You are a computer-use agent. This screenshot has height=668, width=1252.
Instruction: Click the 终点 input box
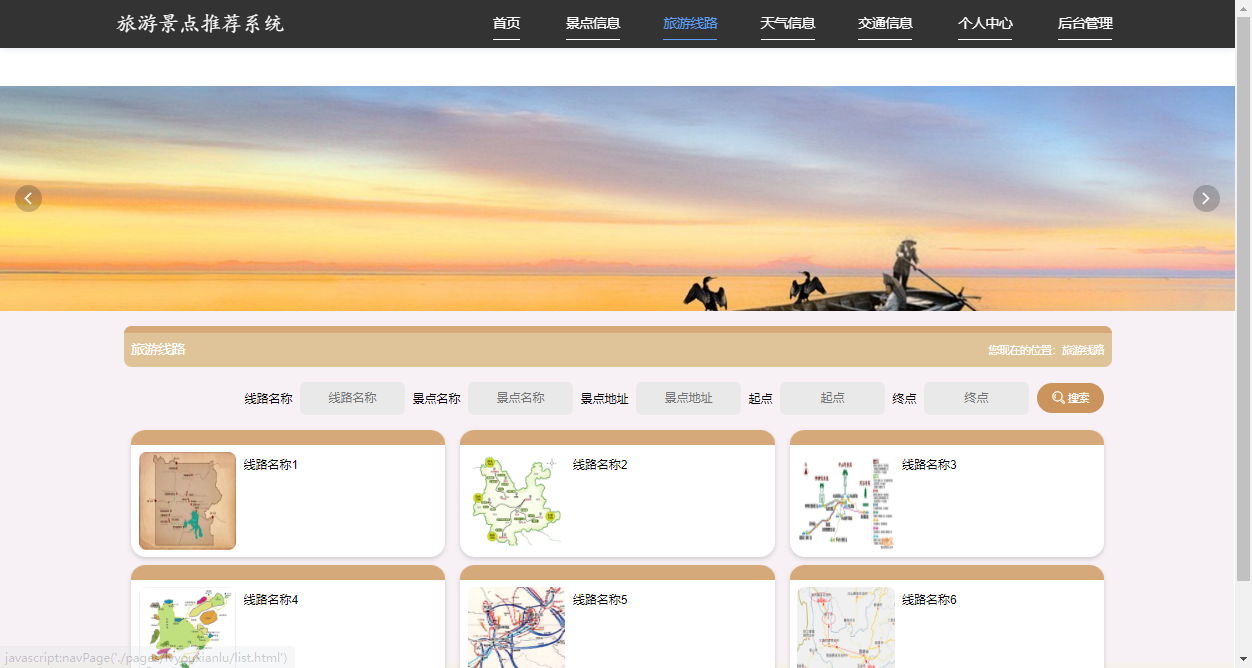(976, 398)
